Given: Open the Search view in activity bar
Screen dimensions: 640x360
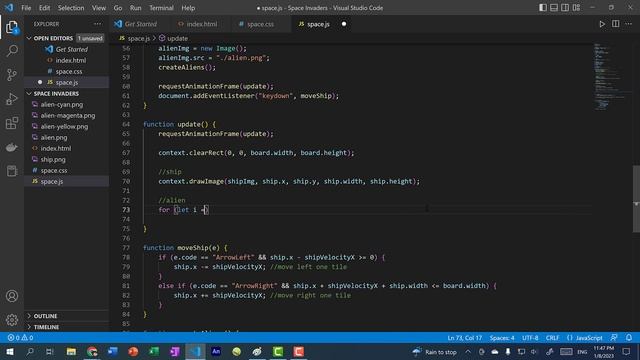Looking at the screenshot, I should pos(12,51).
